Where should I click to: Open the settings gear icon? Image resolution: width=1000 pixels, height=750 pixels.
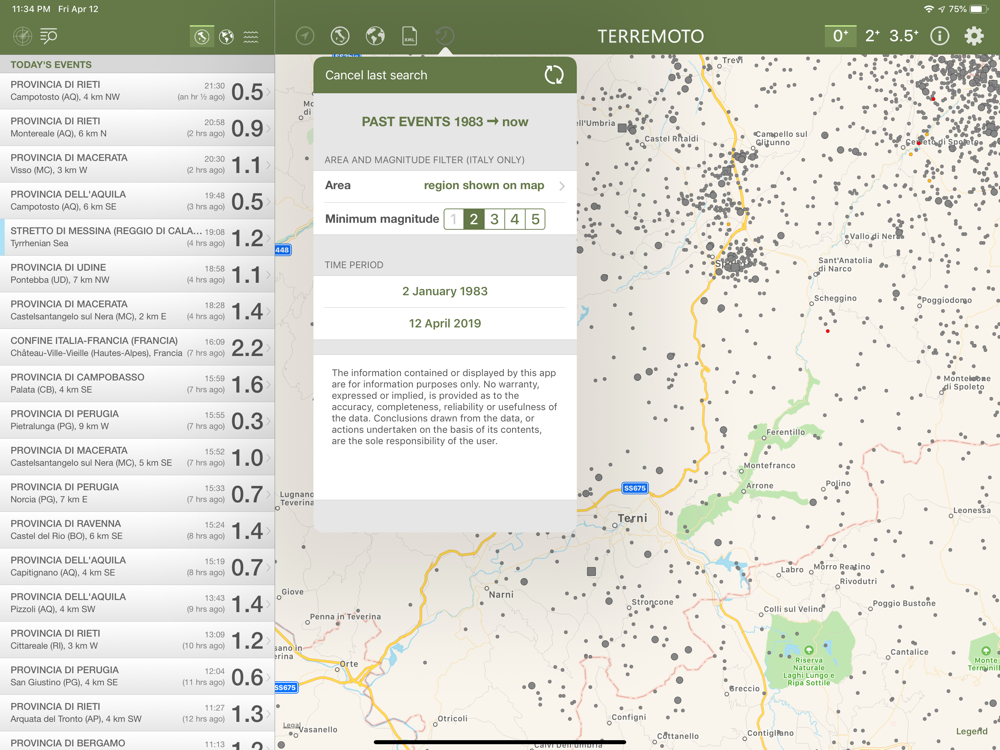pos(974,36)
